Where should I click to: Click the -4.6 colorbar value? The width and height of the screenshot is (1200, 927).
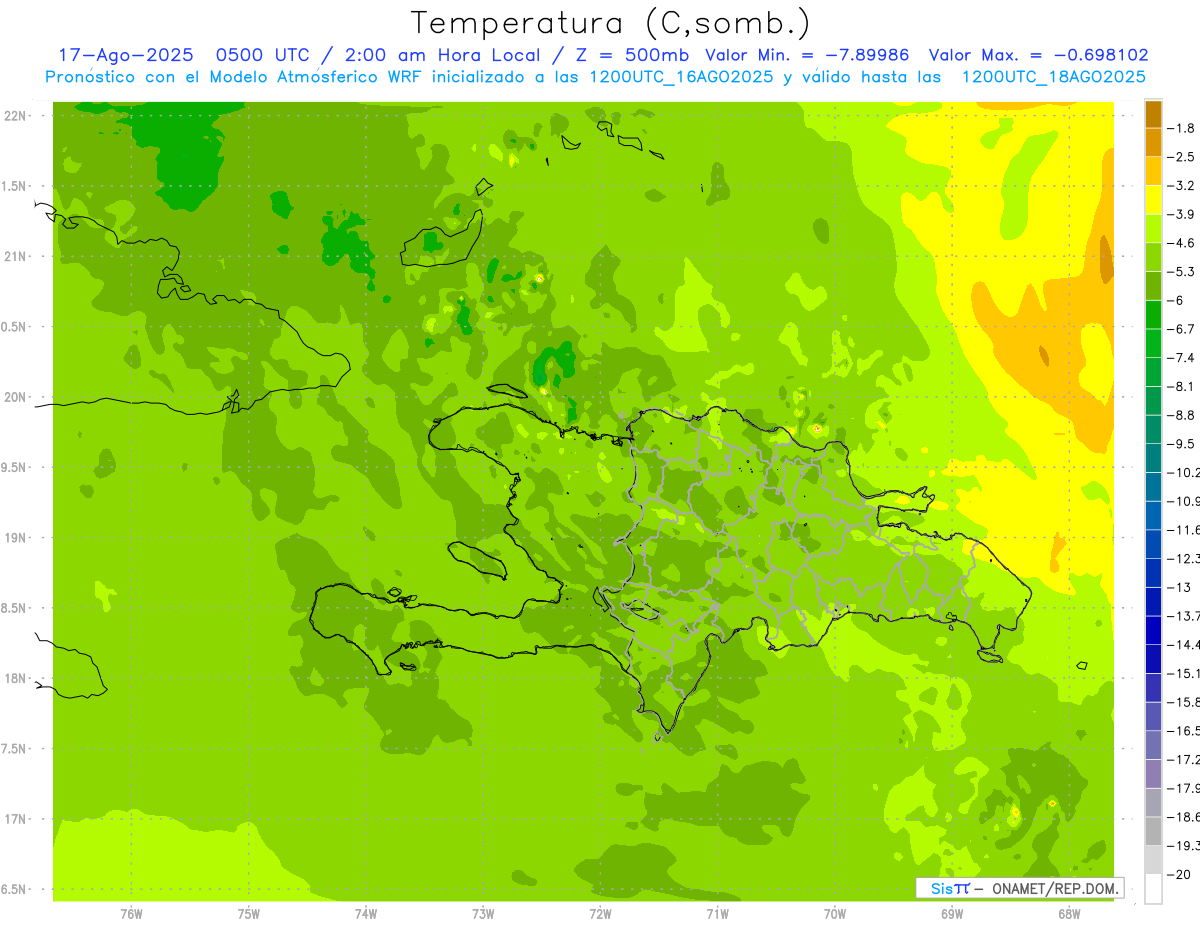coord(1183,243)
